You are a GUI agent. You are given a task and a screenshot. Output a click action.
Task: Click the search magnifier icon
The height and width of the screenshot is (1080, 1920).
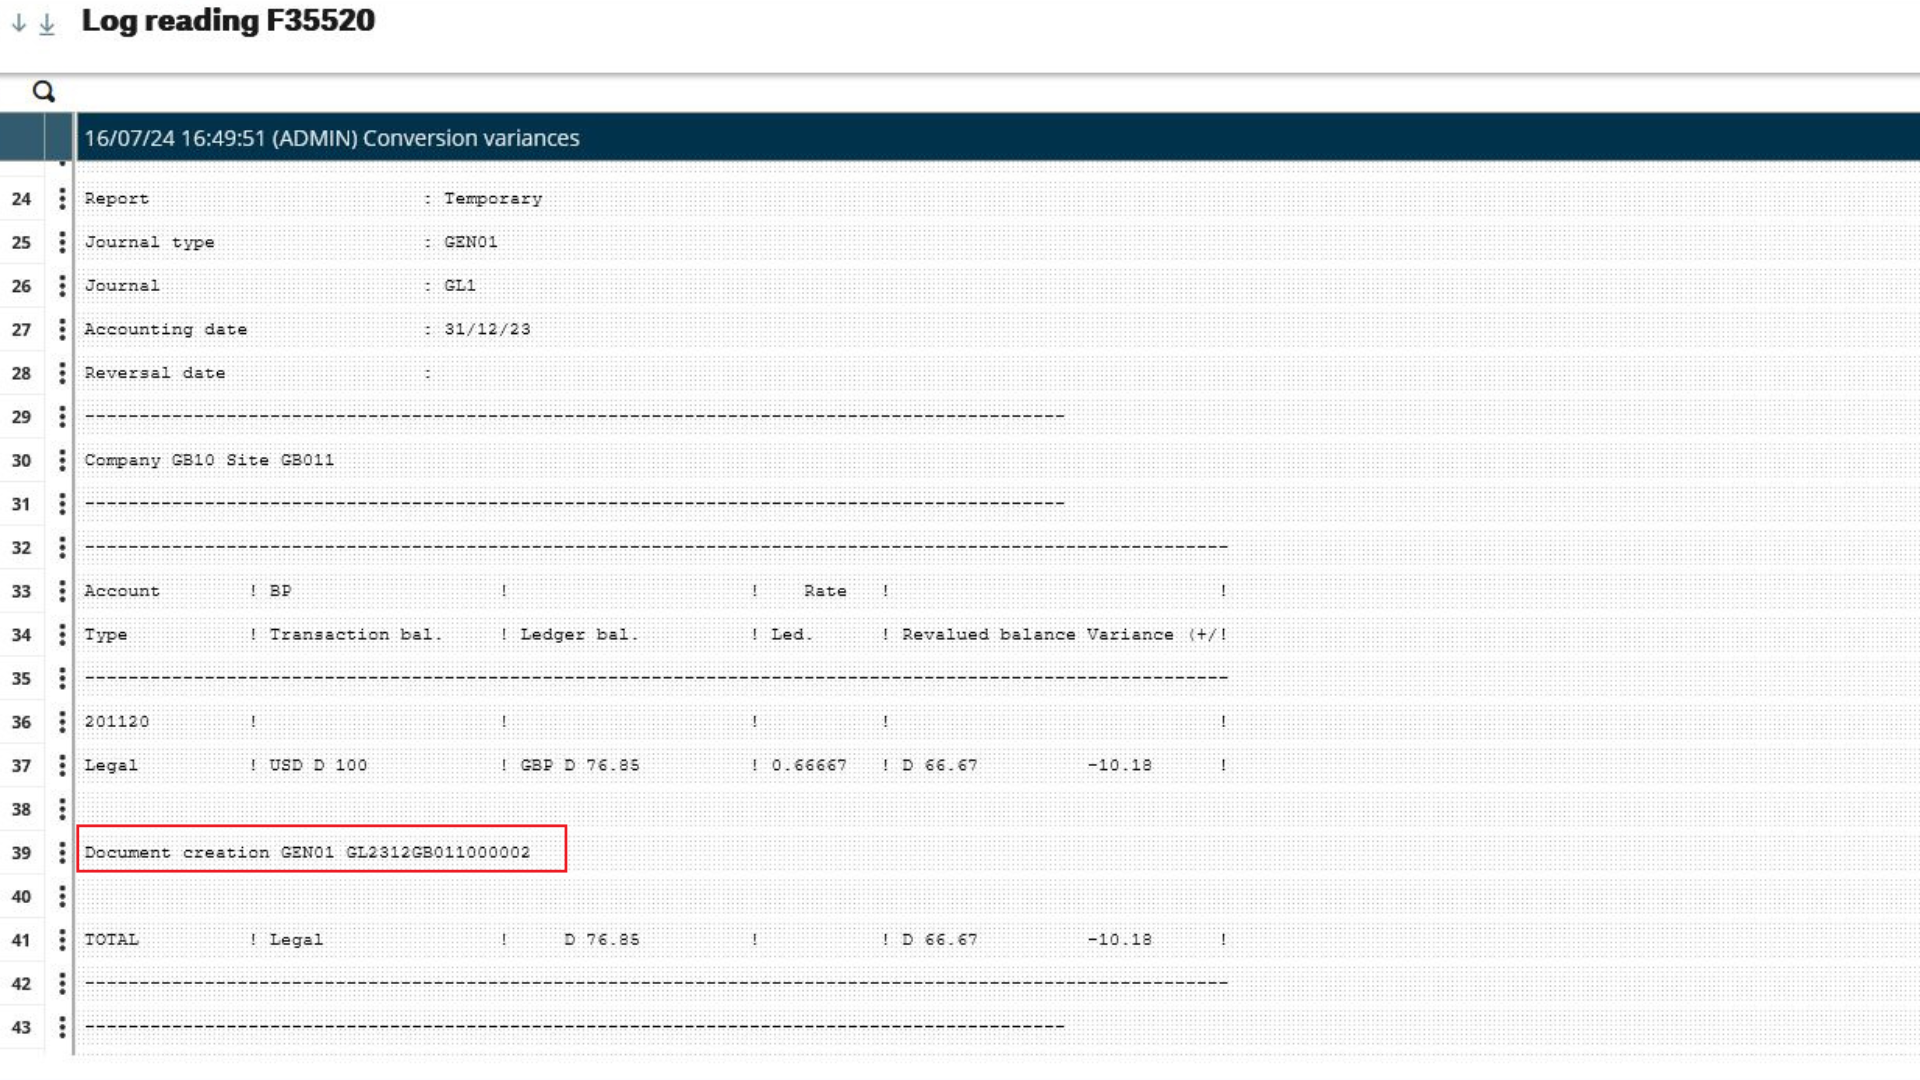[43, 92]
